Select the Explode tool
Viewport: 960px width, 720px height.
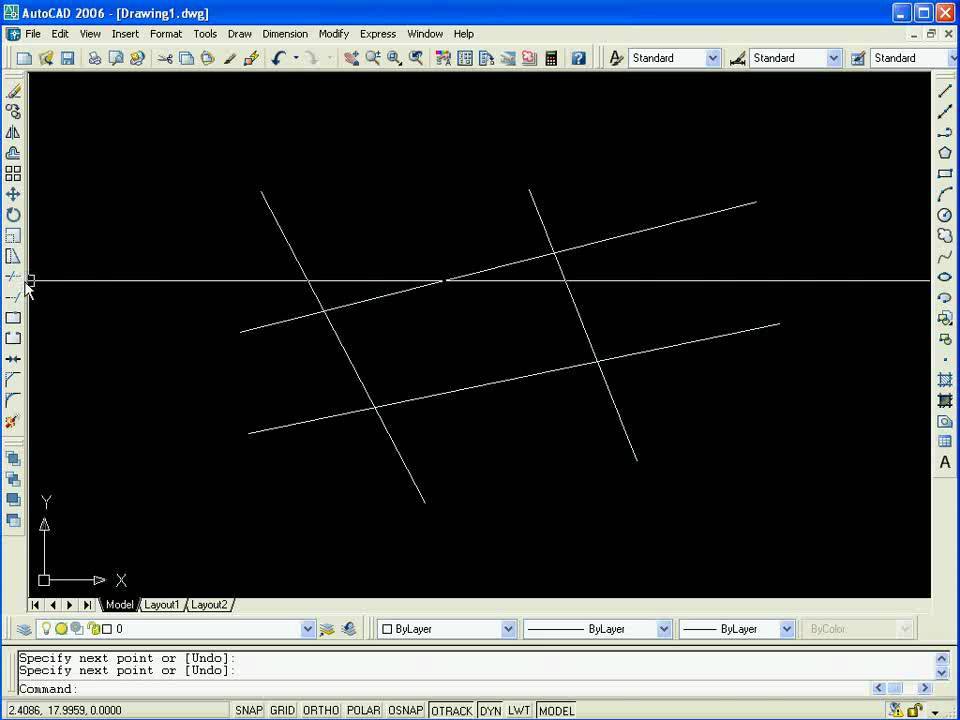point(13,421)
